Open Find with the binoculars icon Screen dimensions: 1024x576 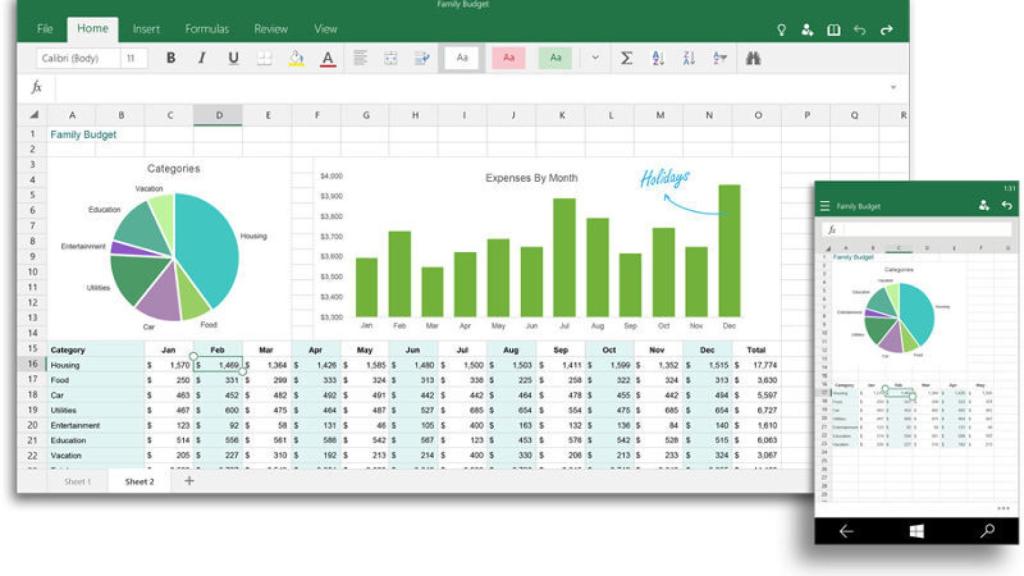pyautogui.click(x=753, y=58)
